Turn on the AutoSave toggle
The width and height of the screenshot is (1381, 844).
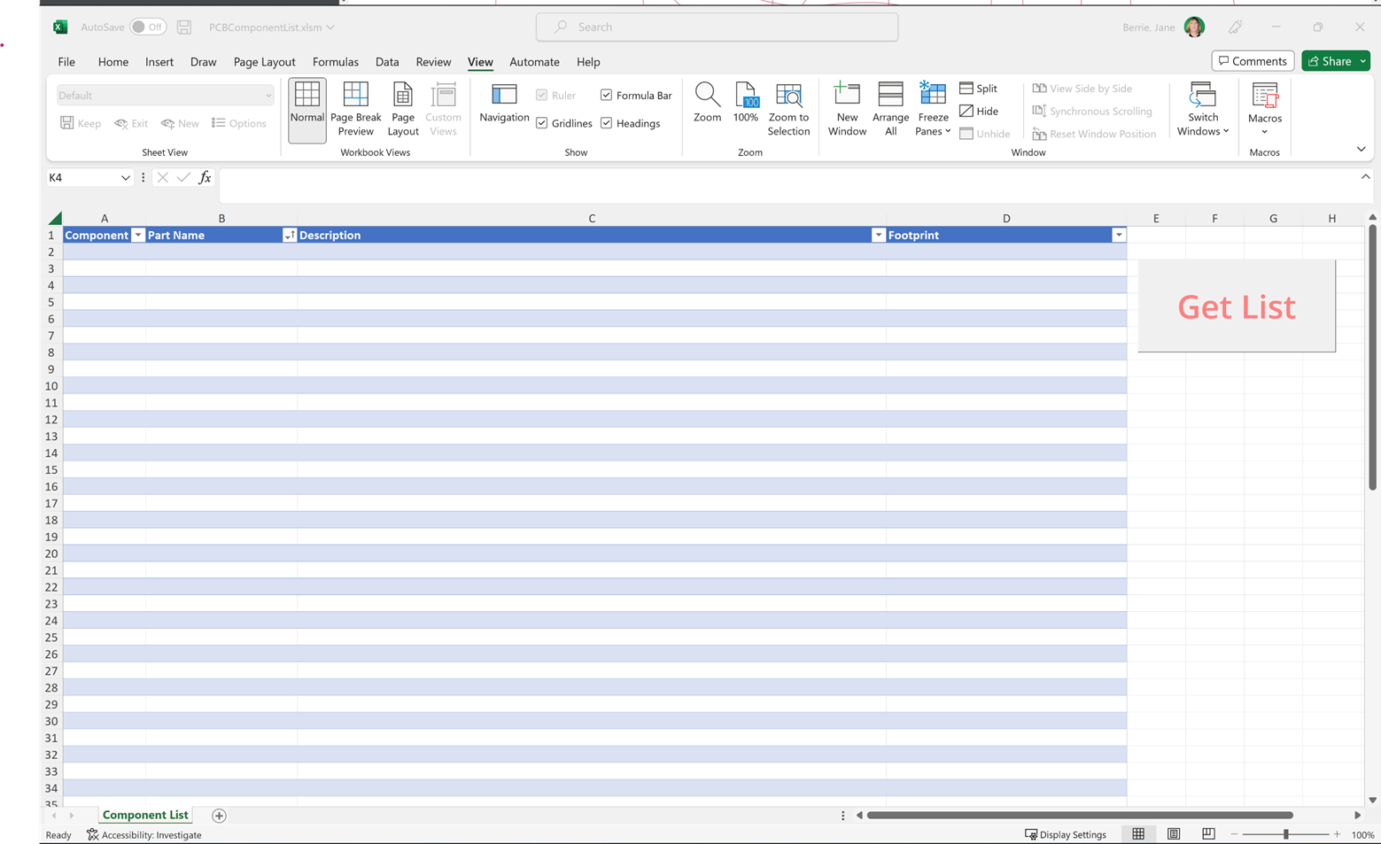click(148, 27)
